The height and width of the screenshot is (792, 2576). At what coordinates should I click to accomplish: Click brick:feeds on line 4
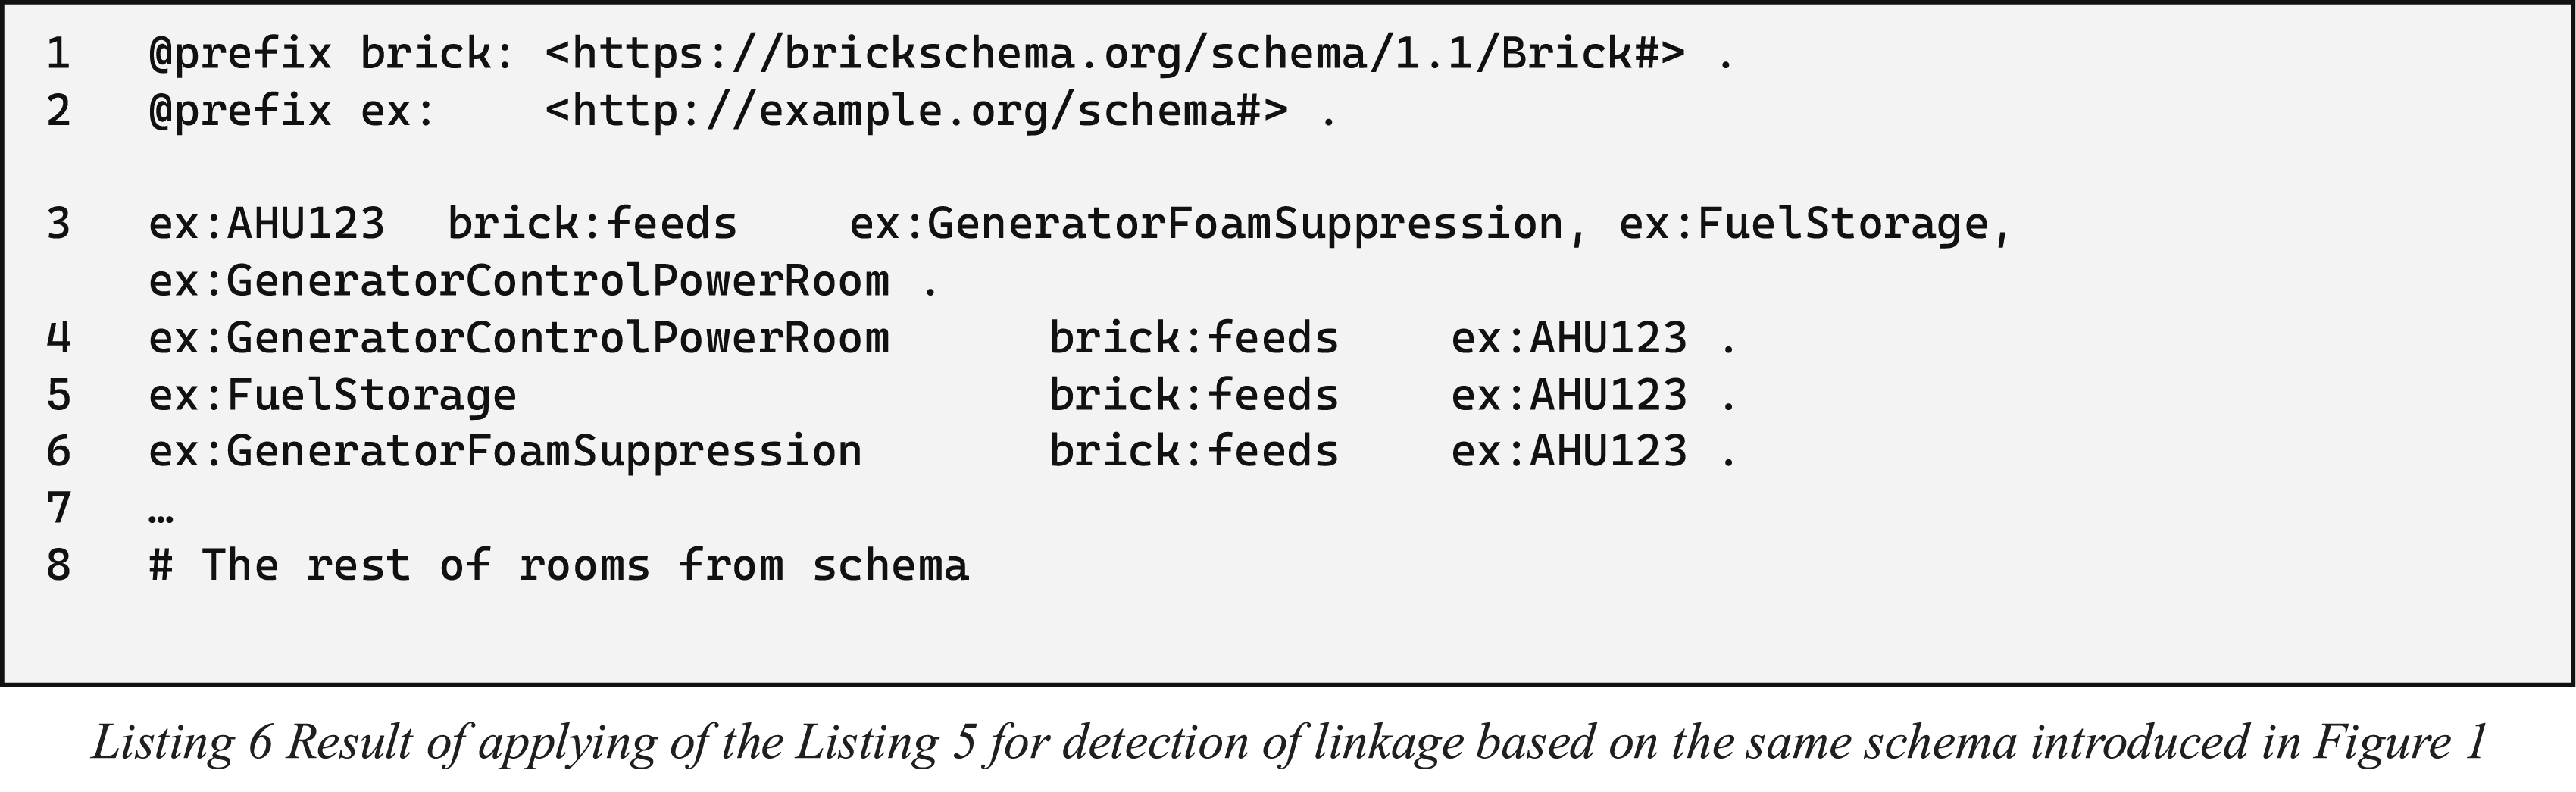tap(1194, 338)
